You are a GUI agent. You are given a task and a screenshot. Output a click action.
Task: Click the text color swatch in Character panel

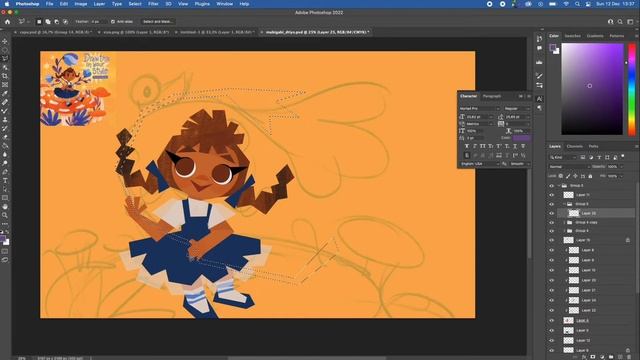pos(522,138)
